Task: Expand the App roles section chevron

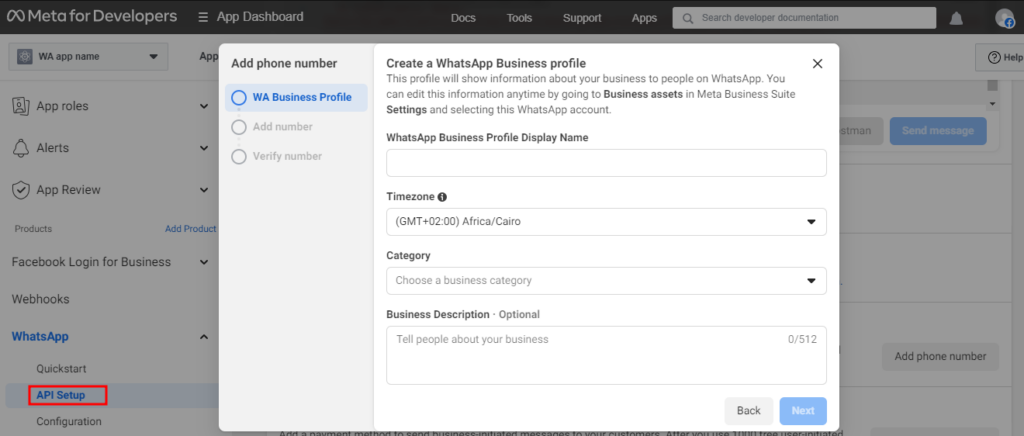Action: [x=204, y=106]
